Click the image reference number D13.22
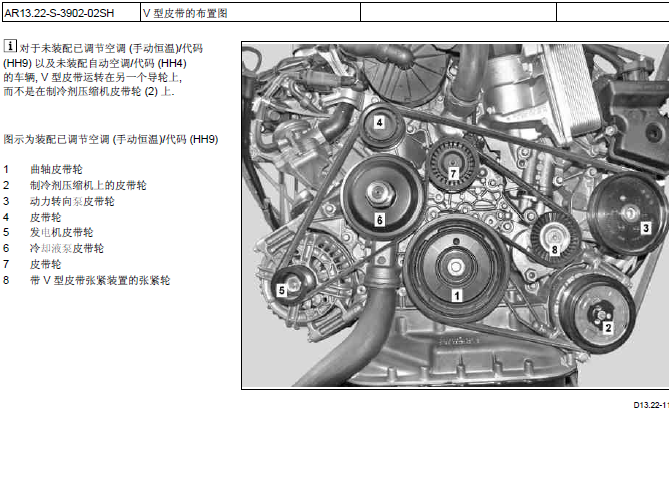This screenshot has width=669, height=500. click(651, 405)
